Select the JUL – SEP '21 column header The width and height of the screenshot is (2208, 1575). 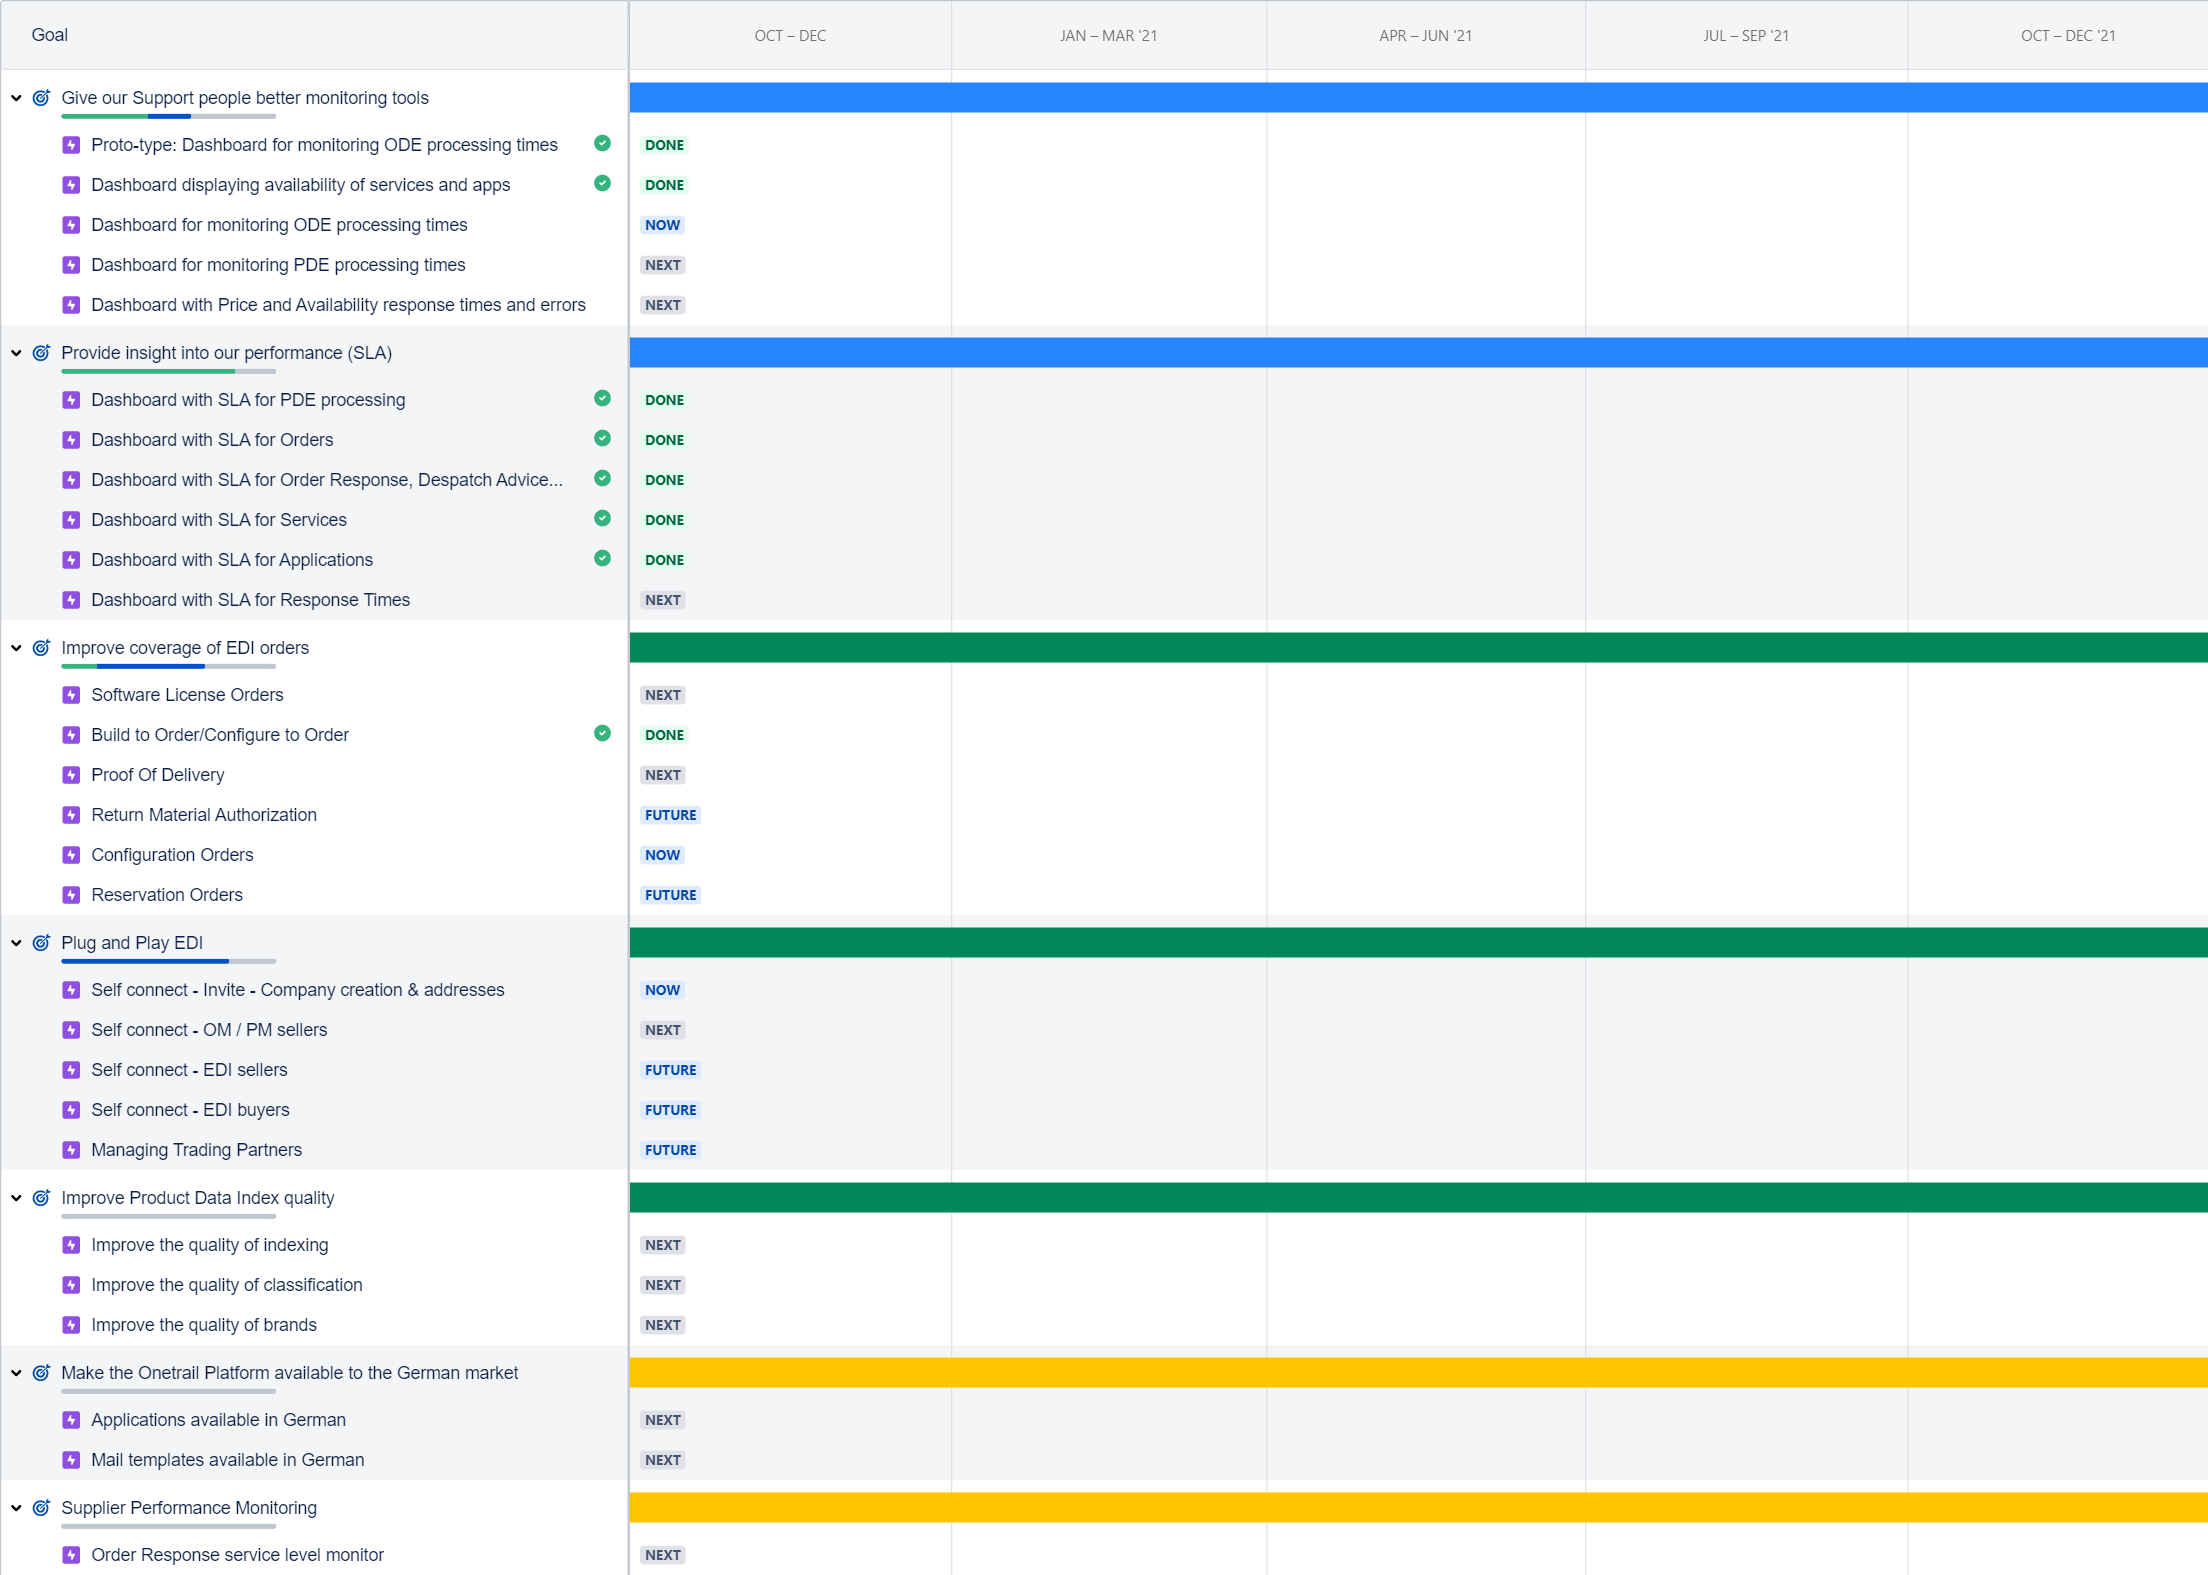(x=1745, y=36)
